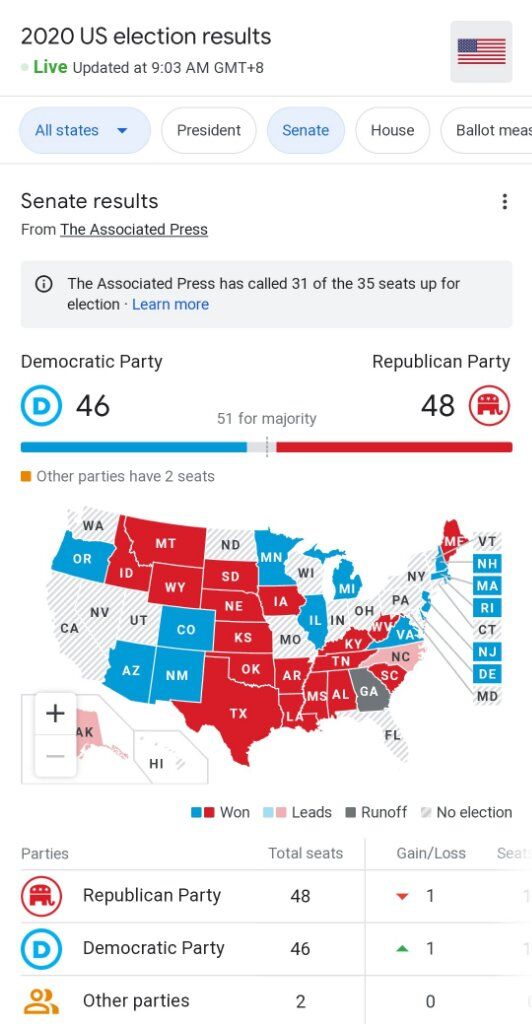
Task: Open The Associated Press link
Action: pos(134,230)
